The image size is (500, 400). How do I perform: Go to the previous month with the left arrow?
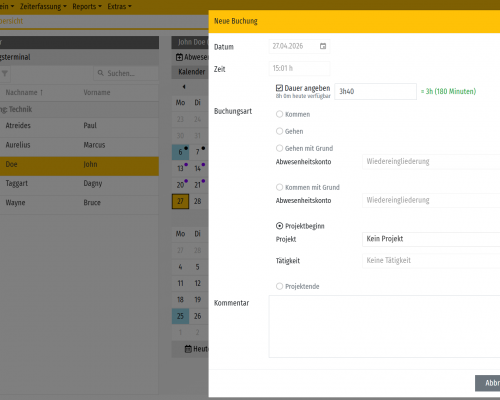184,87
